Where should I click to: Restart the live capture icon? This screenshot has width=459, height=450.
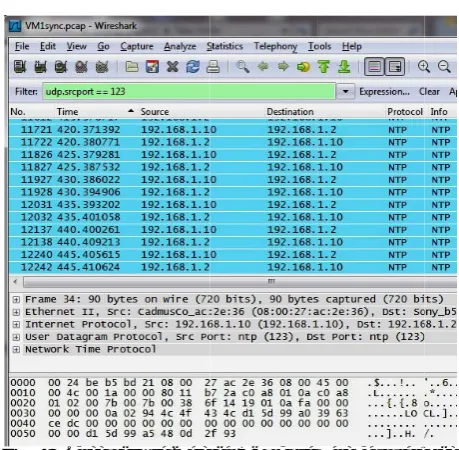(102, 67)
